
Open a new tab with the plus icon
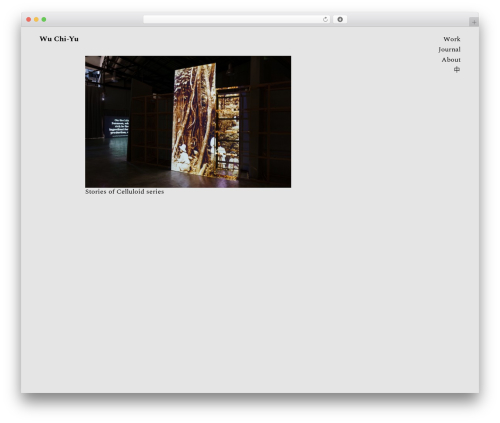point(474,22)
